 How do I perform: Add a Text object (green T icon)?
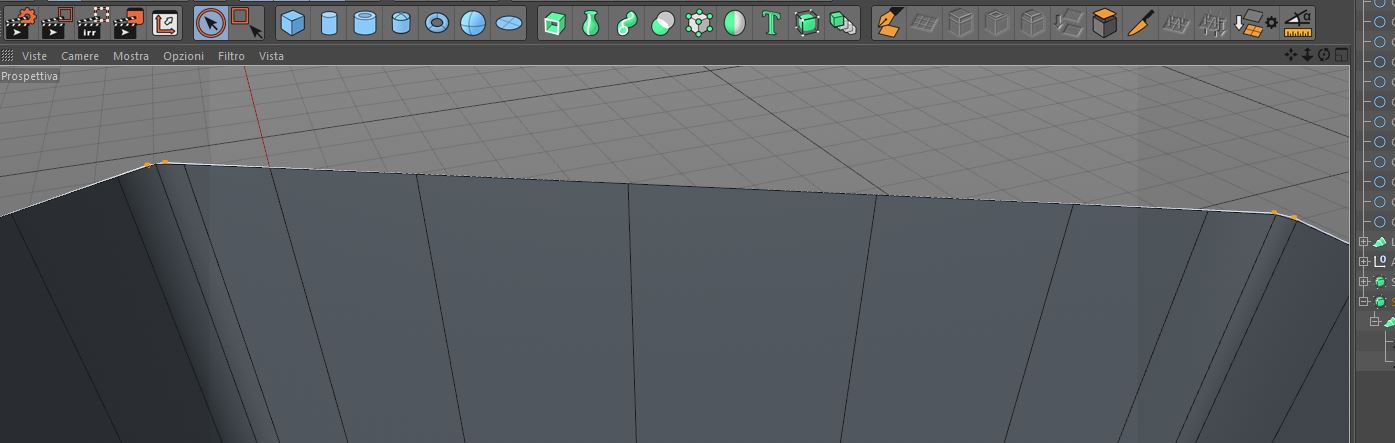[x=771, y=22]
